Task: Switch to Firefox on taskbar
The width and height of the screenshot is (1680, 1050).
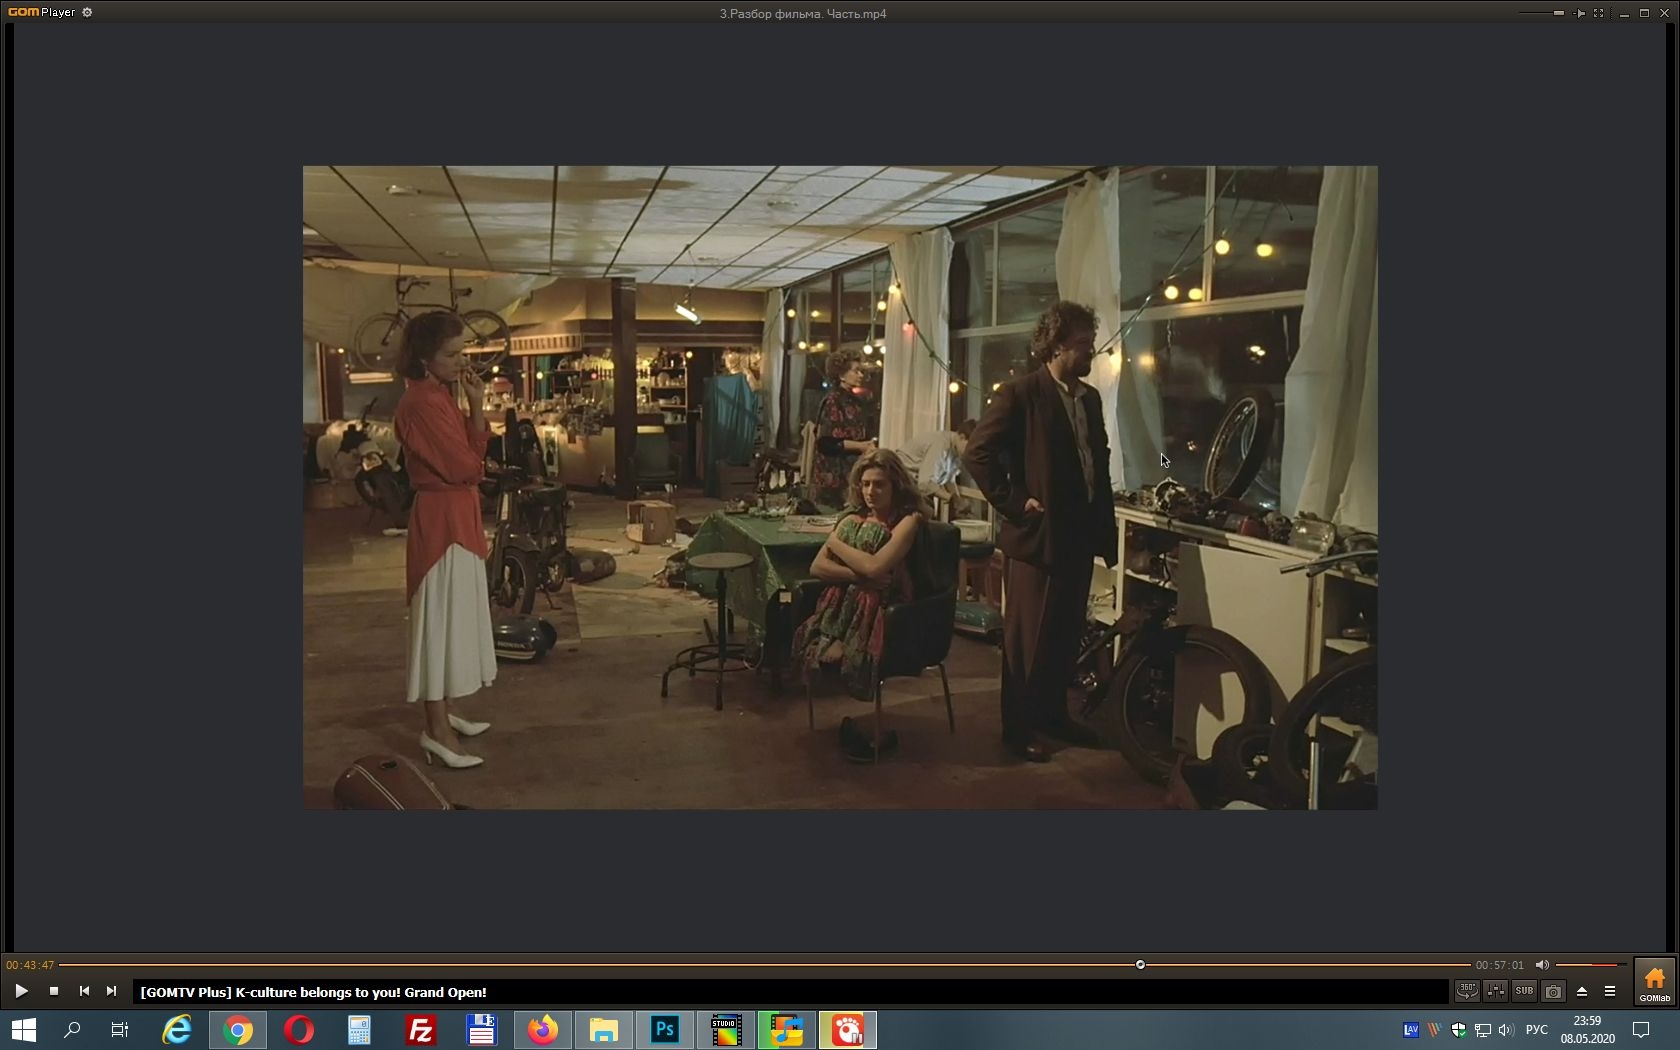Action: point(543,1030)
